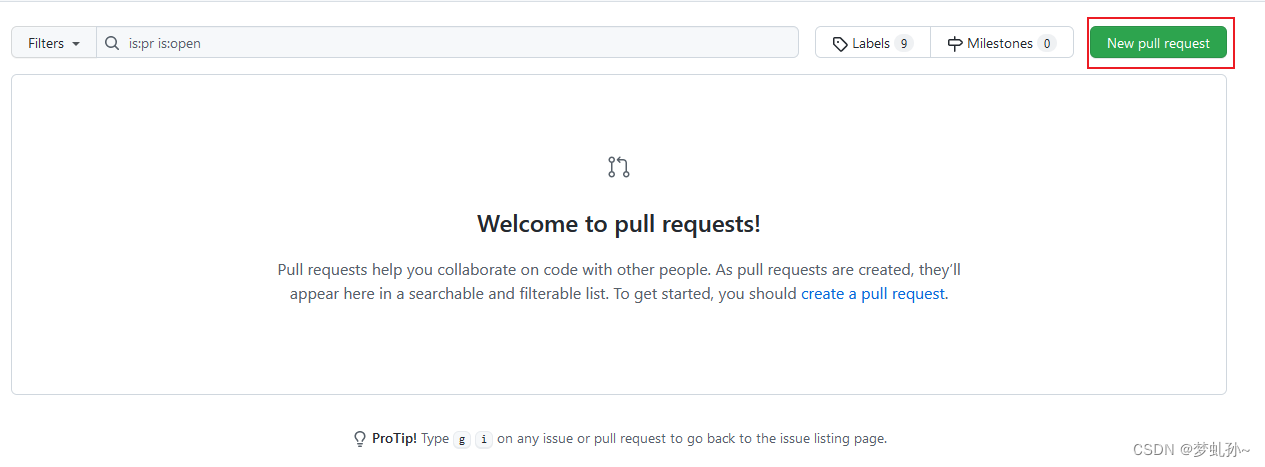
Task: Open the Milestones page
Action: click(x=1002, y=43)
